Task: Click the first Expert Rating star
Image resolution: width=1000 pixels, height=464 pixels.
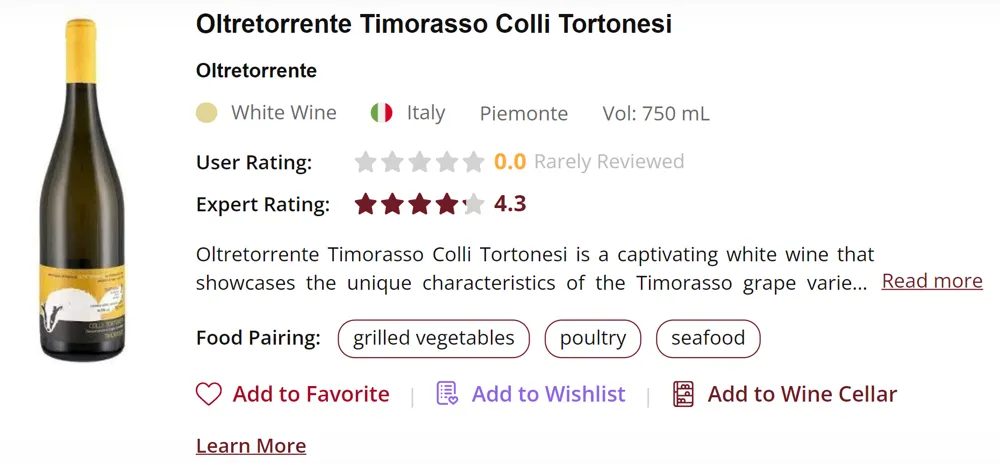Action: (366, 205)
